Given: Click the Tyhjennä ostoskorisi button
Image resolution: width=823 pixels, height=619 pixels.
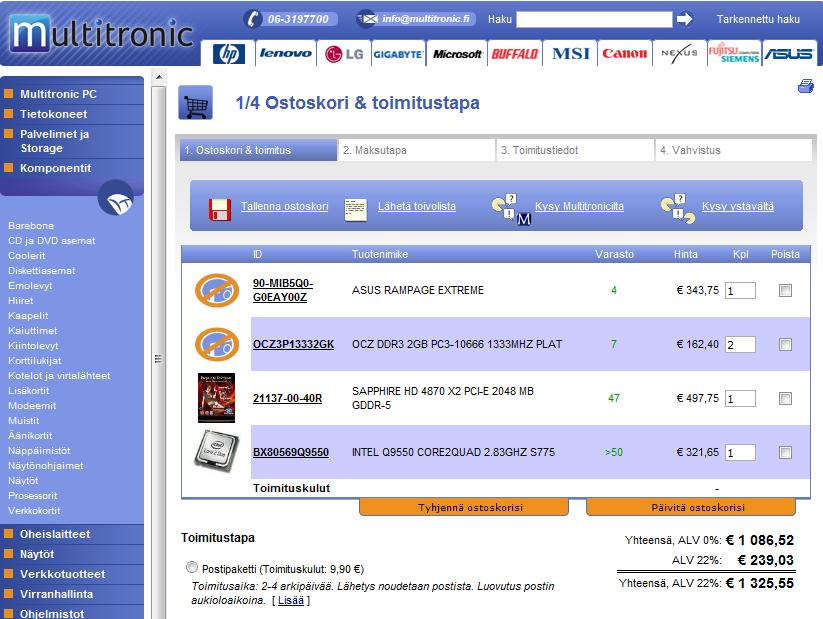Looking at the screenshot, I should tap(464, 507).
